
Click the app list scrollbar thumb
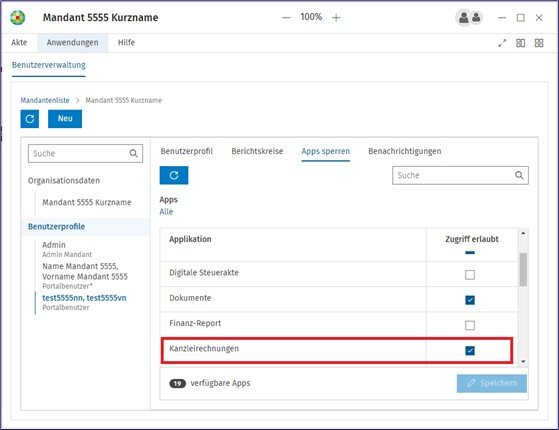point(523,270)
